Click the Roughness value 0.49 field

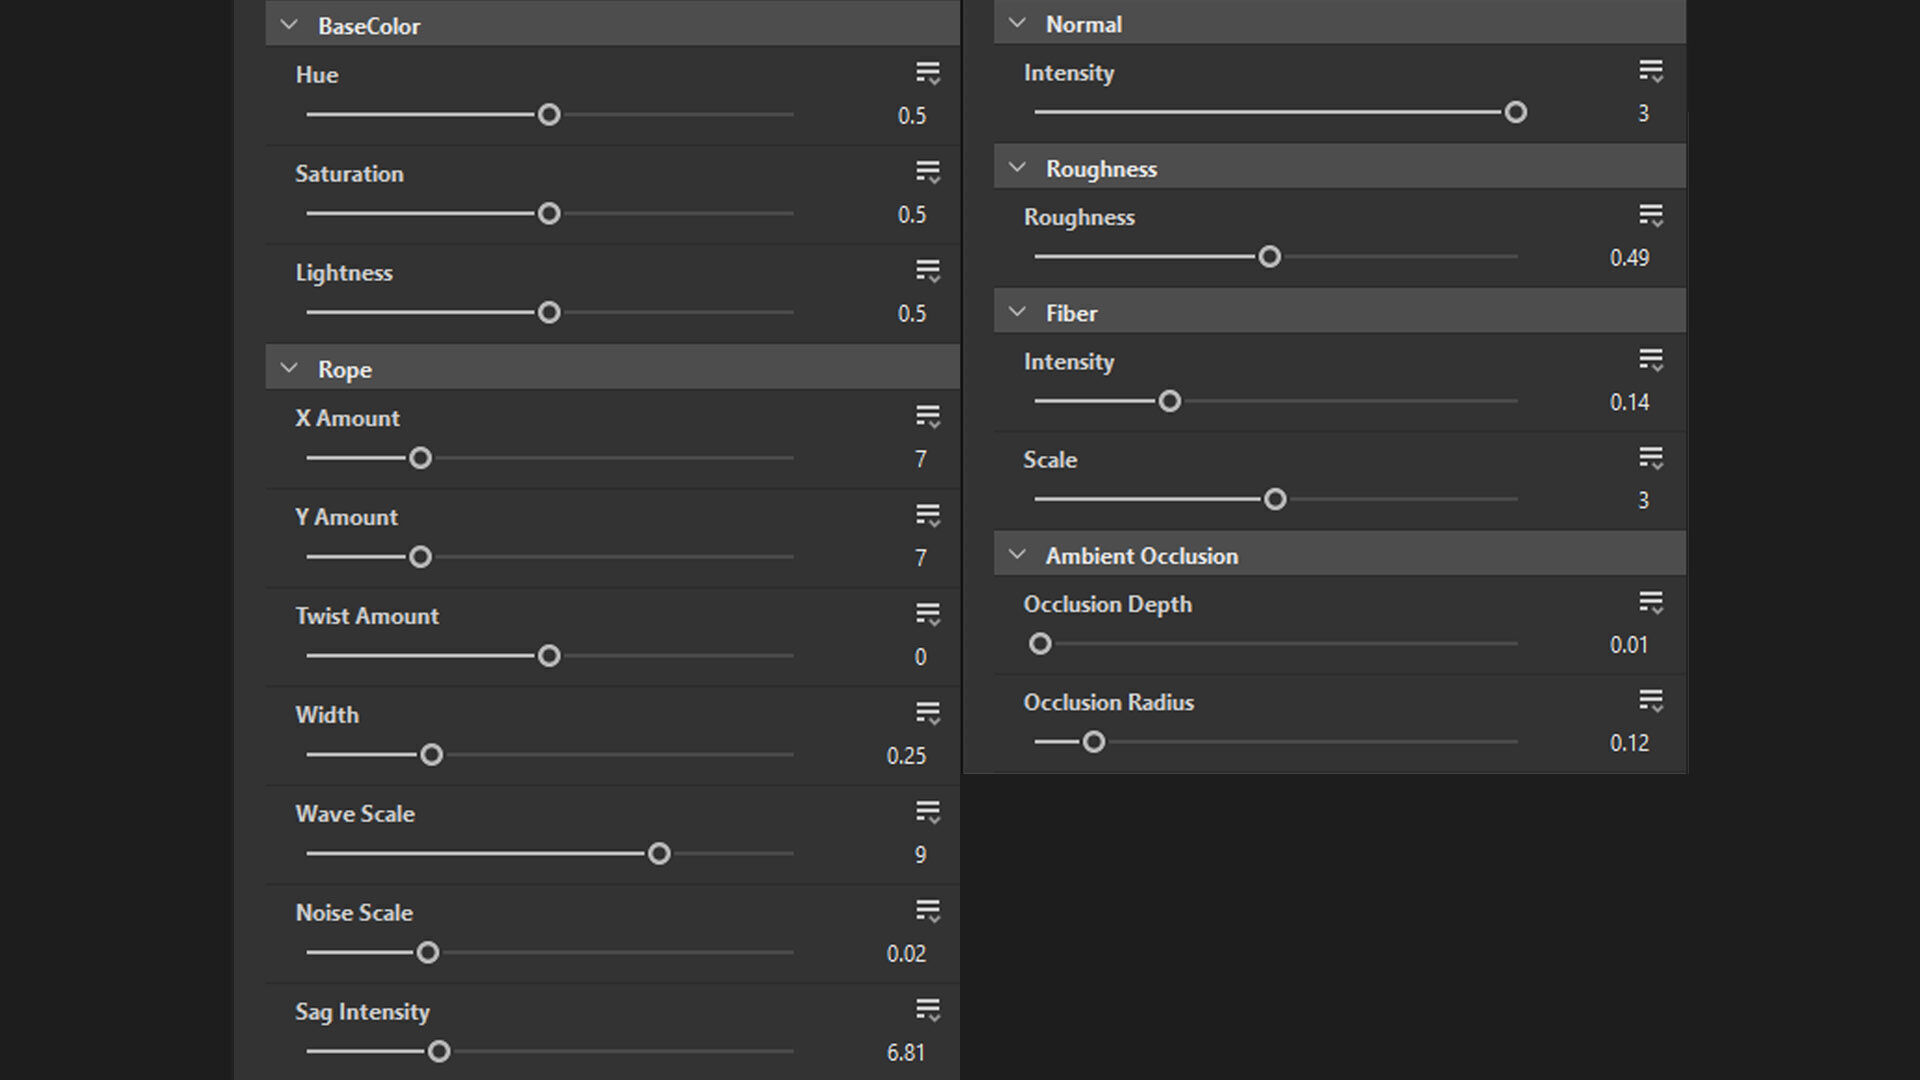tap(1628, 258)
